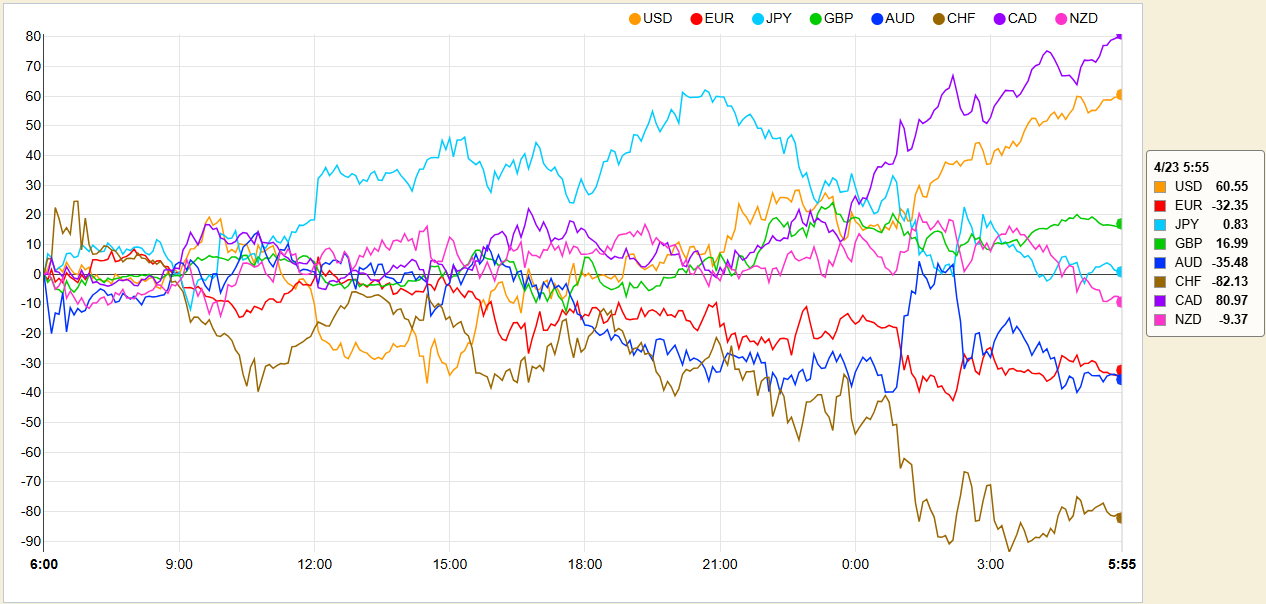The image size is (1266, 604).
Task: Click the bold 6:00 start time label
Action: [x=44, y=564]
